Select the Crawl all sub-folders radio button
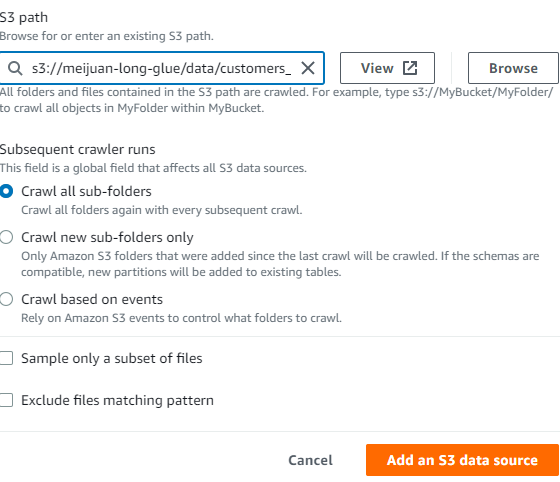 6,191
